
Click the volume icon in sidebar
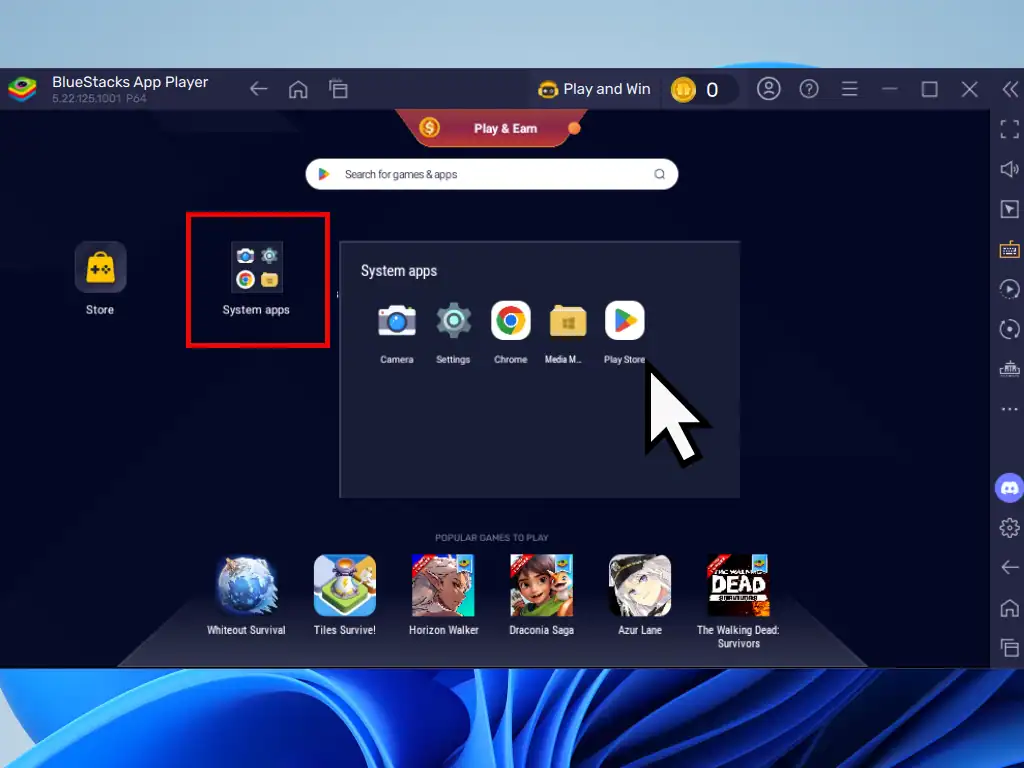click(x=1009, y=169)
